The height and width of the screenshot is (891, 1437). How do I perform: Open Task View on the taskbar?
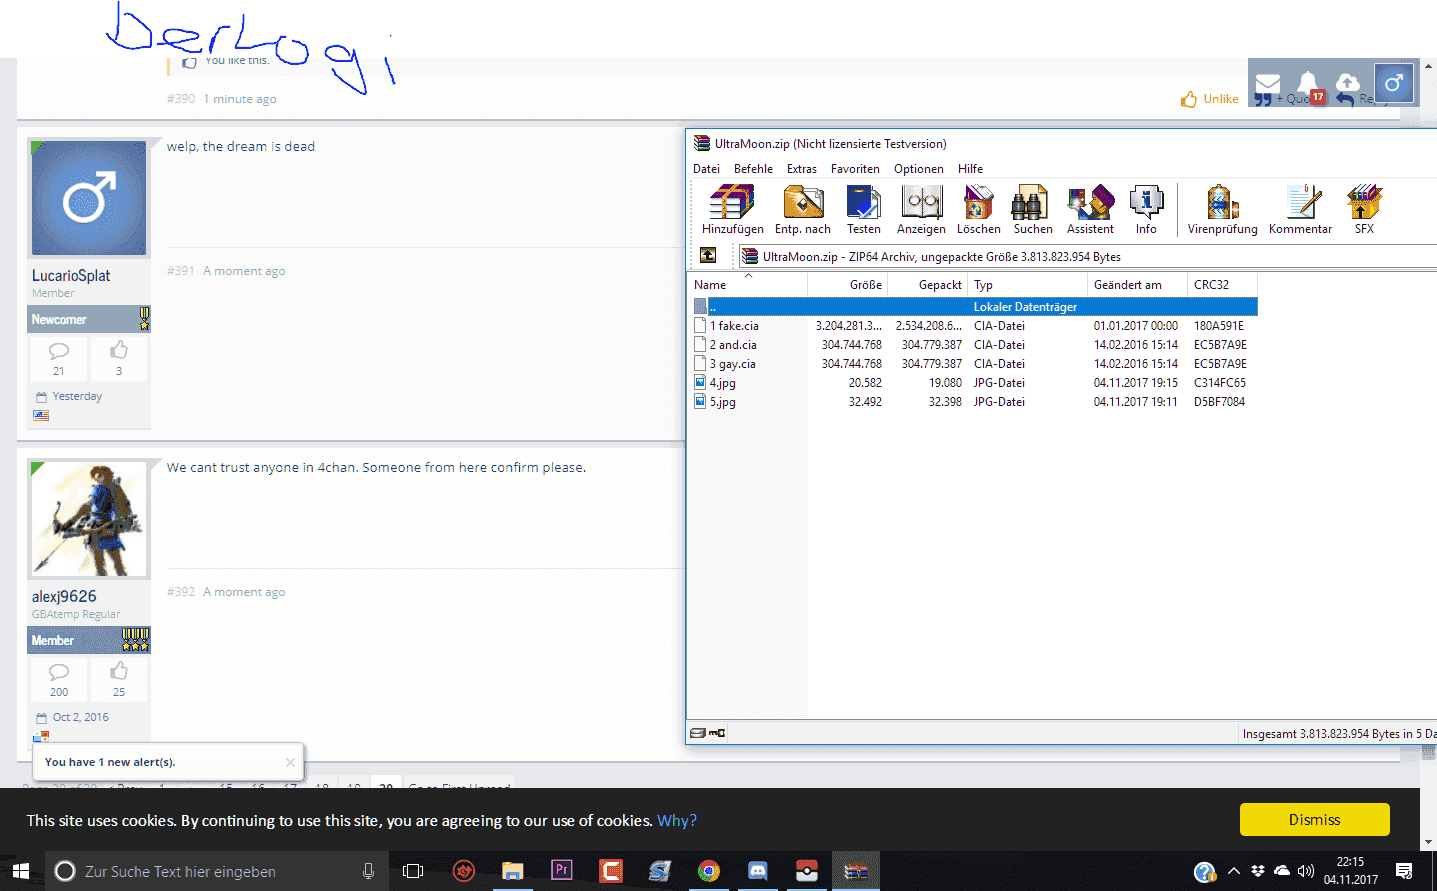413,871
